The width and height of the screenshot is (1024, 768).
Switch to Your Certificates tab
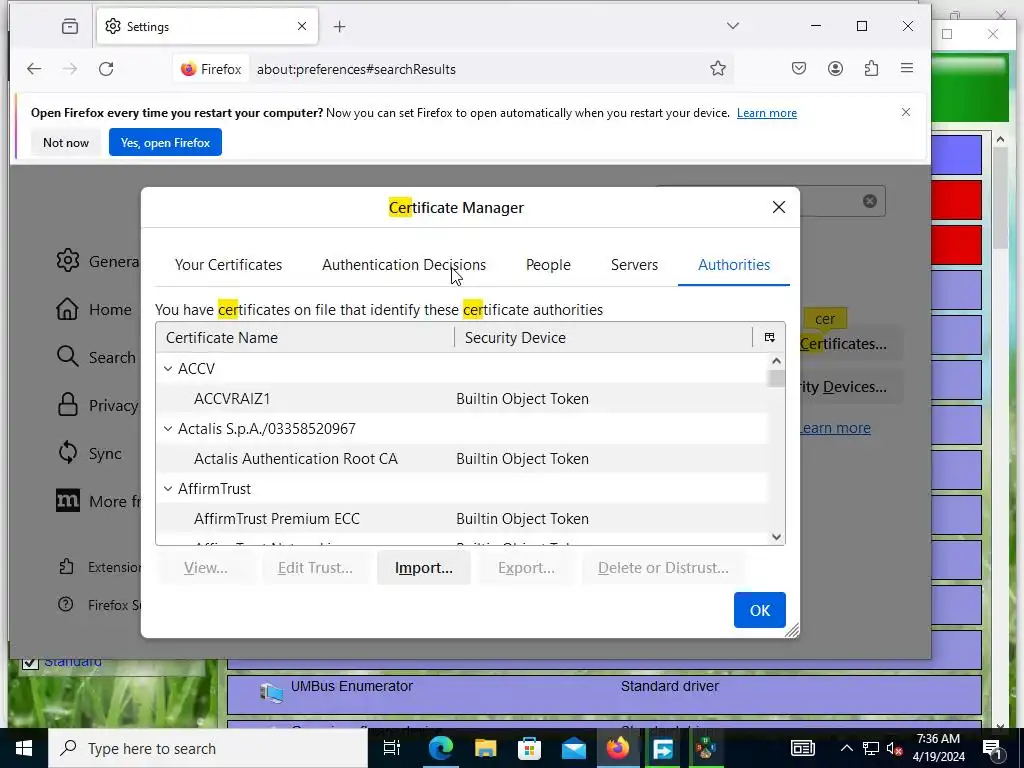pos(229,264)
